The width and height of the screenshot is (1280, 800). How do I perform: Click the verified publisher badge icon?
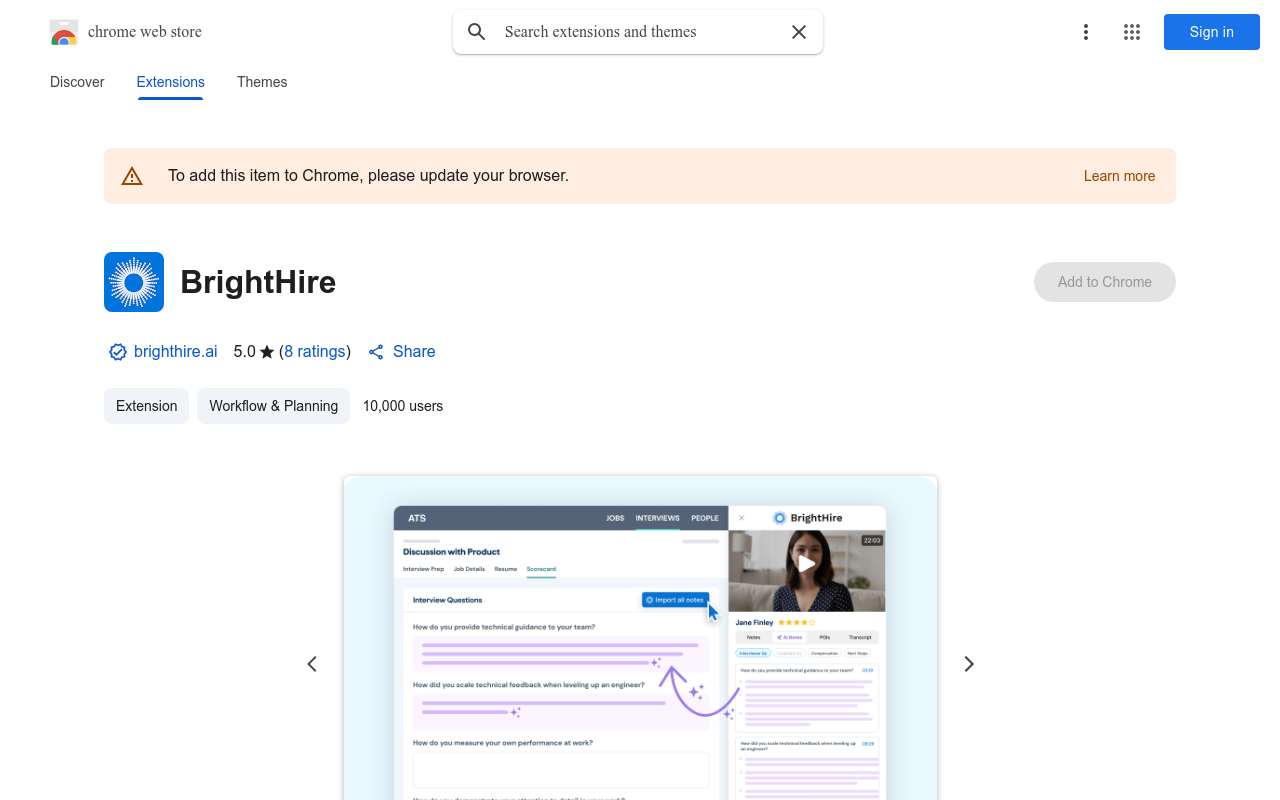(x=118, y=352)
